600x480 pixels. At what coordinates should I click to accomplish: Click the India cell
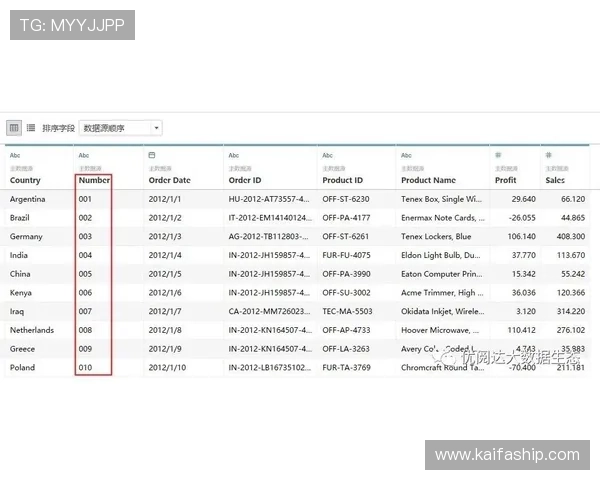pos(19,255)
